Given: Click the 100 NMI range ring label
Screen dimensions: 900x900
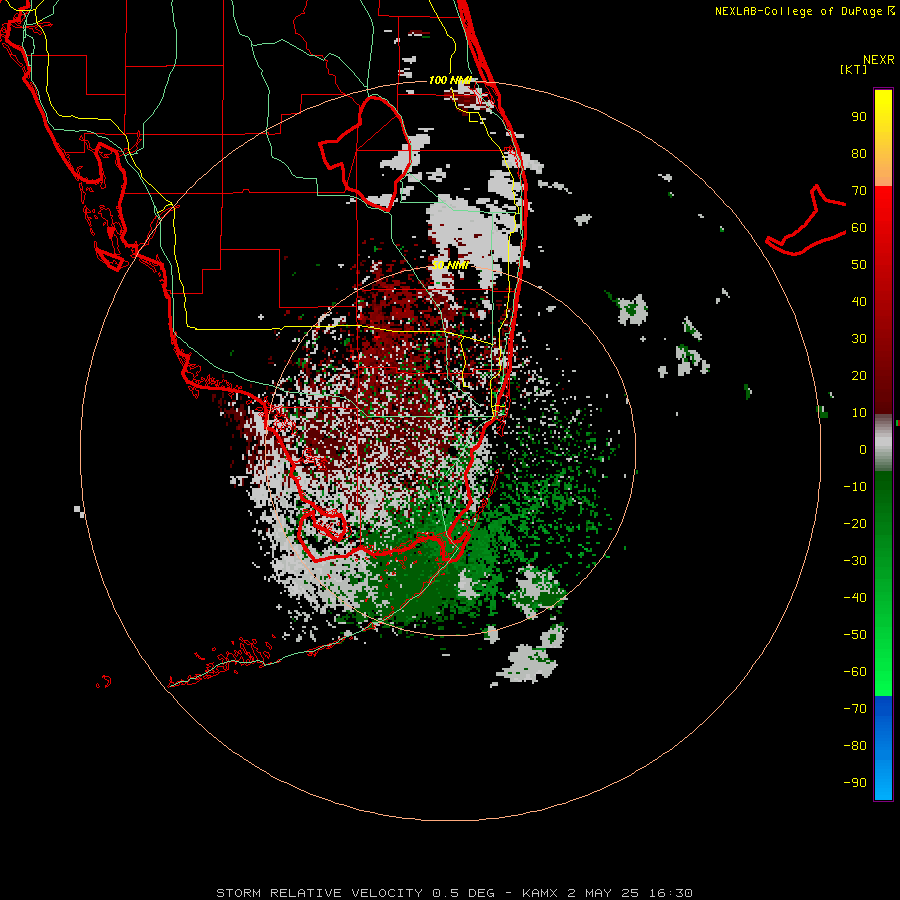Looking at the screenshot, I should pyautogui.click(x=450, y=80).
